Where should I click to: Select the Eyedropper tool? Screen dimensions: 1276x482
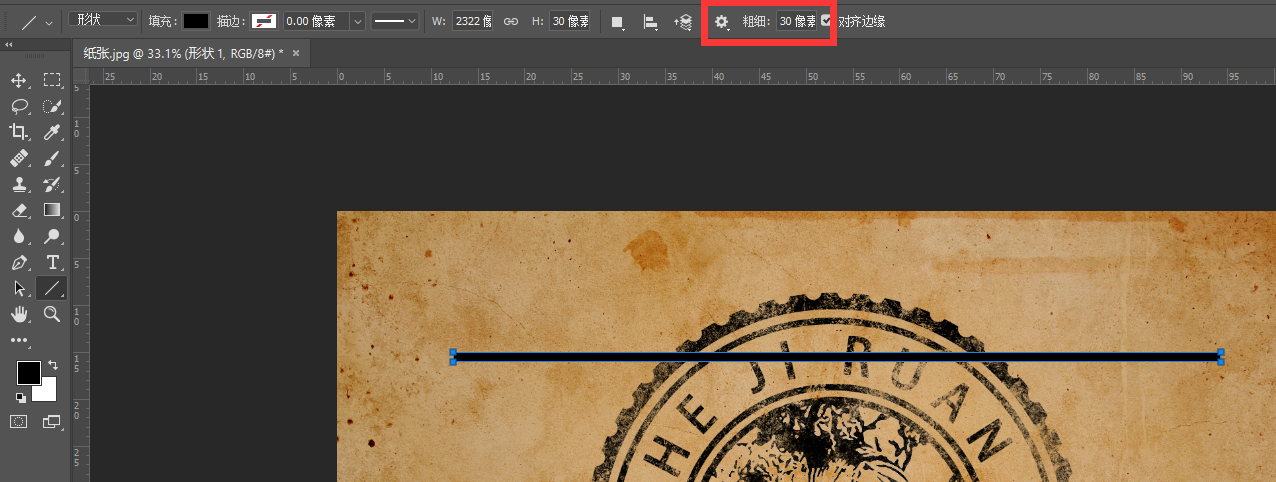[x=52, y=132]
